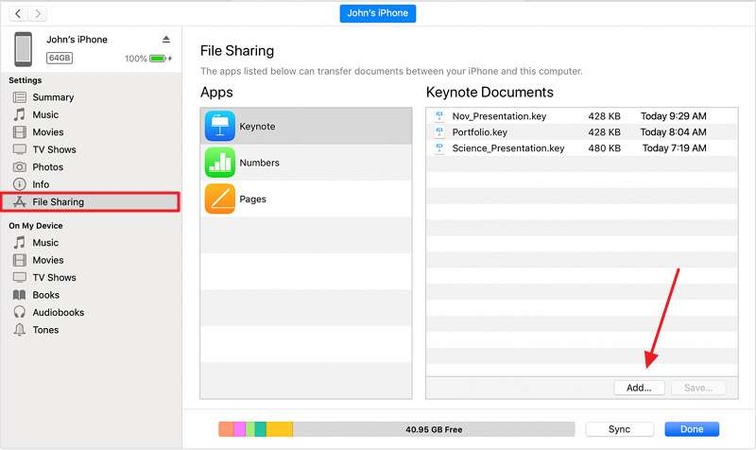Click the Pages app icon

[220, 199]
